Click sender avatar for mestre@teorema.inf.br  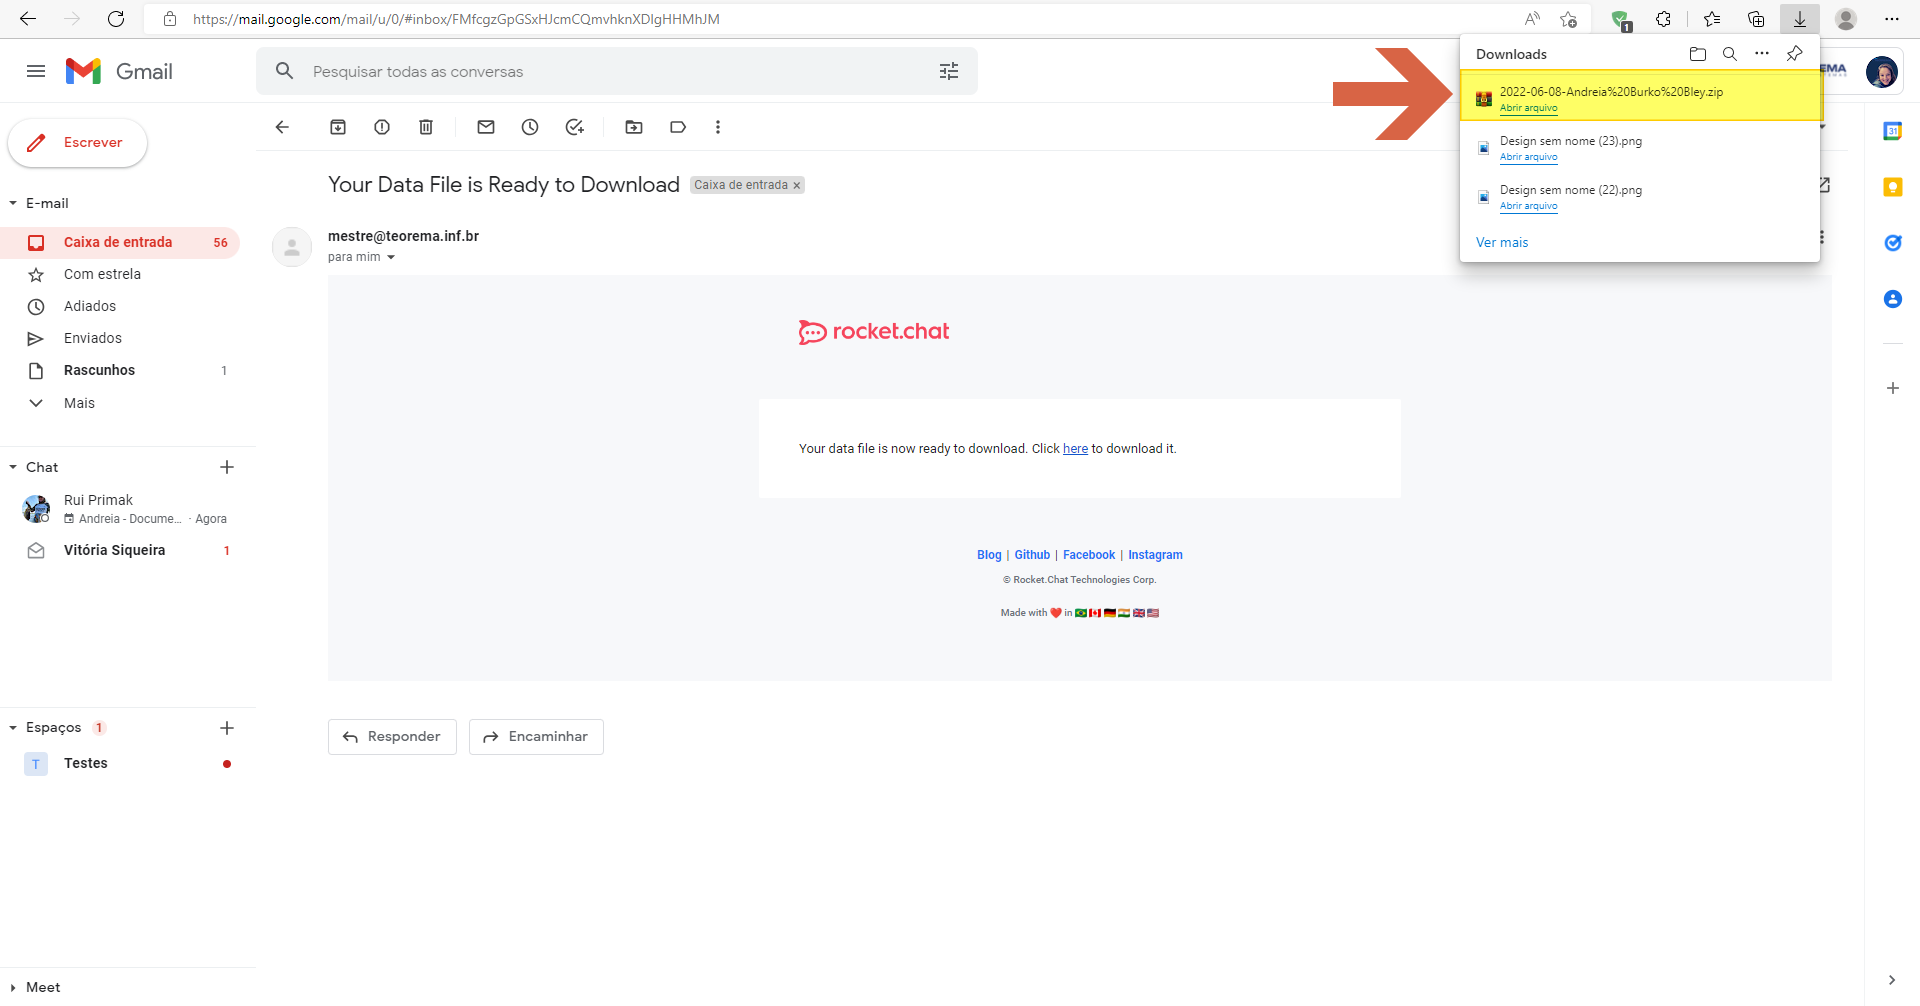click(292, 247)
